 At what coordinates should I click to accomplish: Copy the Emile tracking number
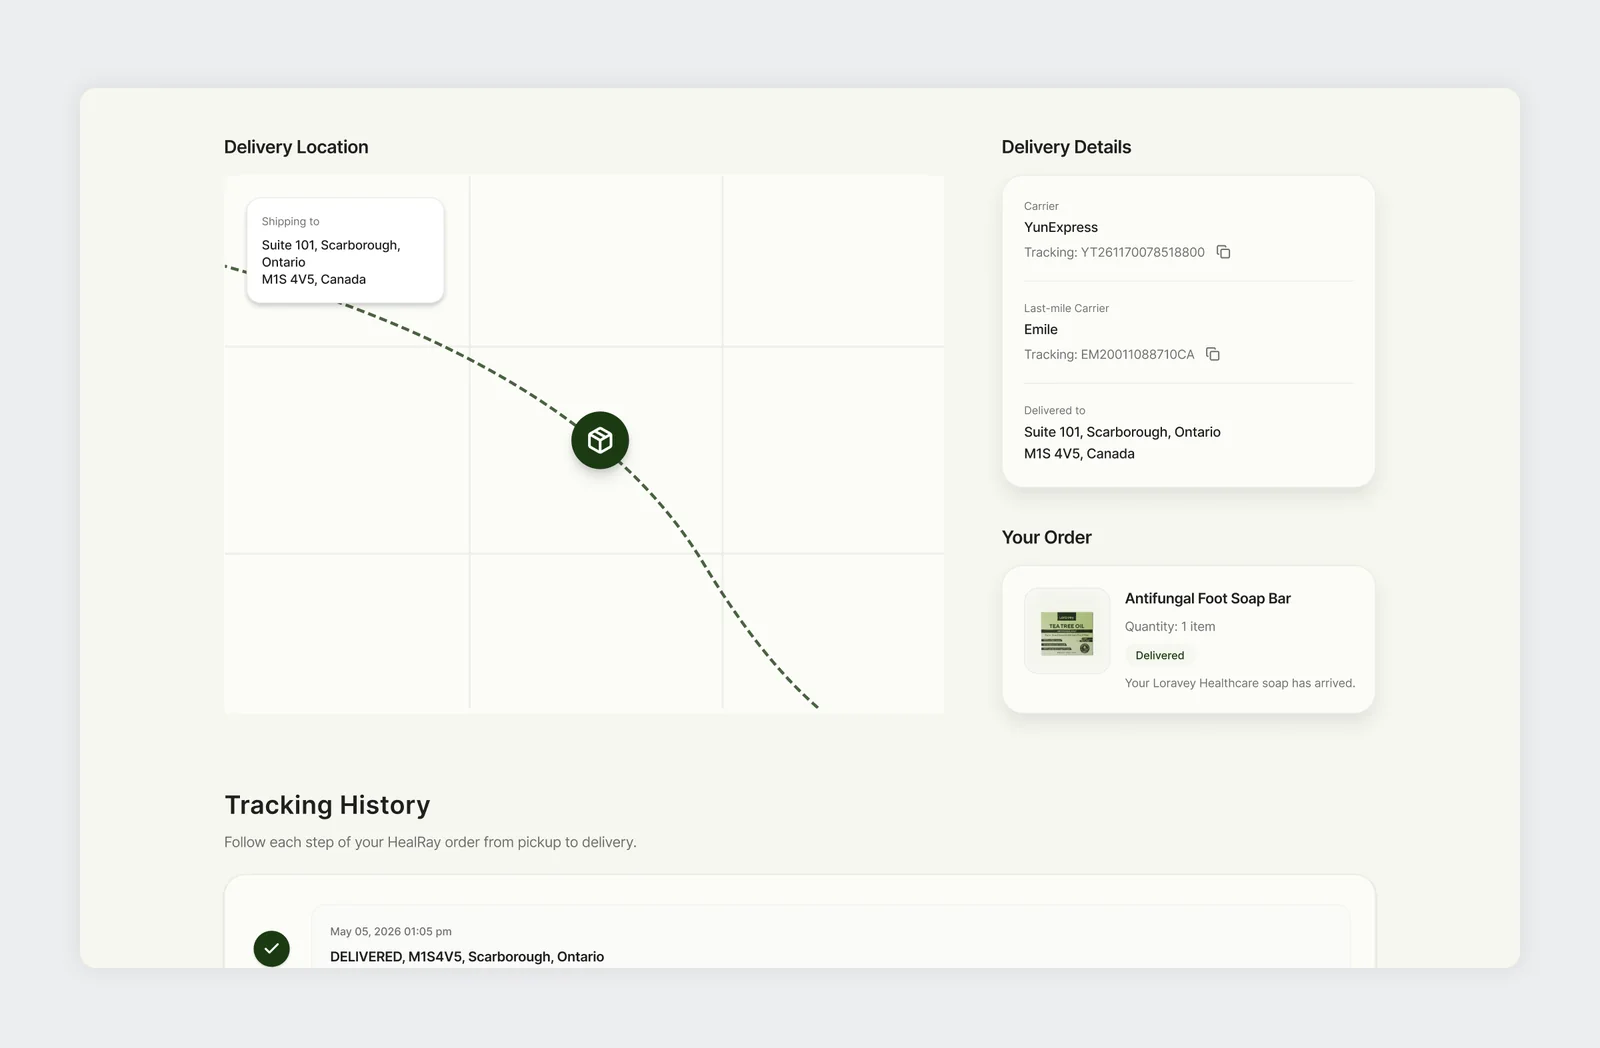coord(1213,354)
